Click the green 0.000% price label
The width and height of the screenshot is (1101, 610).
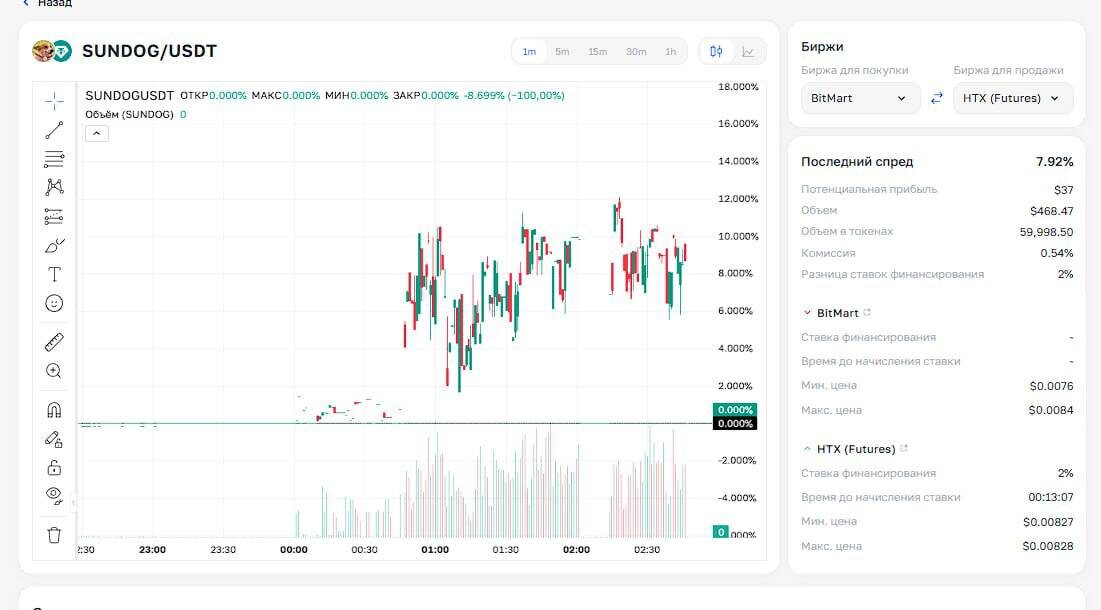click(734, 410)
